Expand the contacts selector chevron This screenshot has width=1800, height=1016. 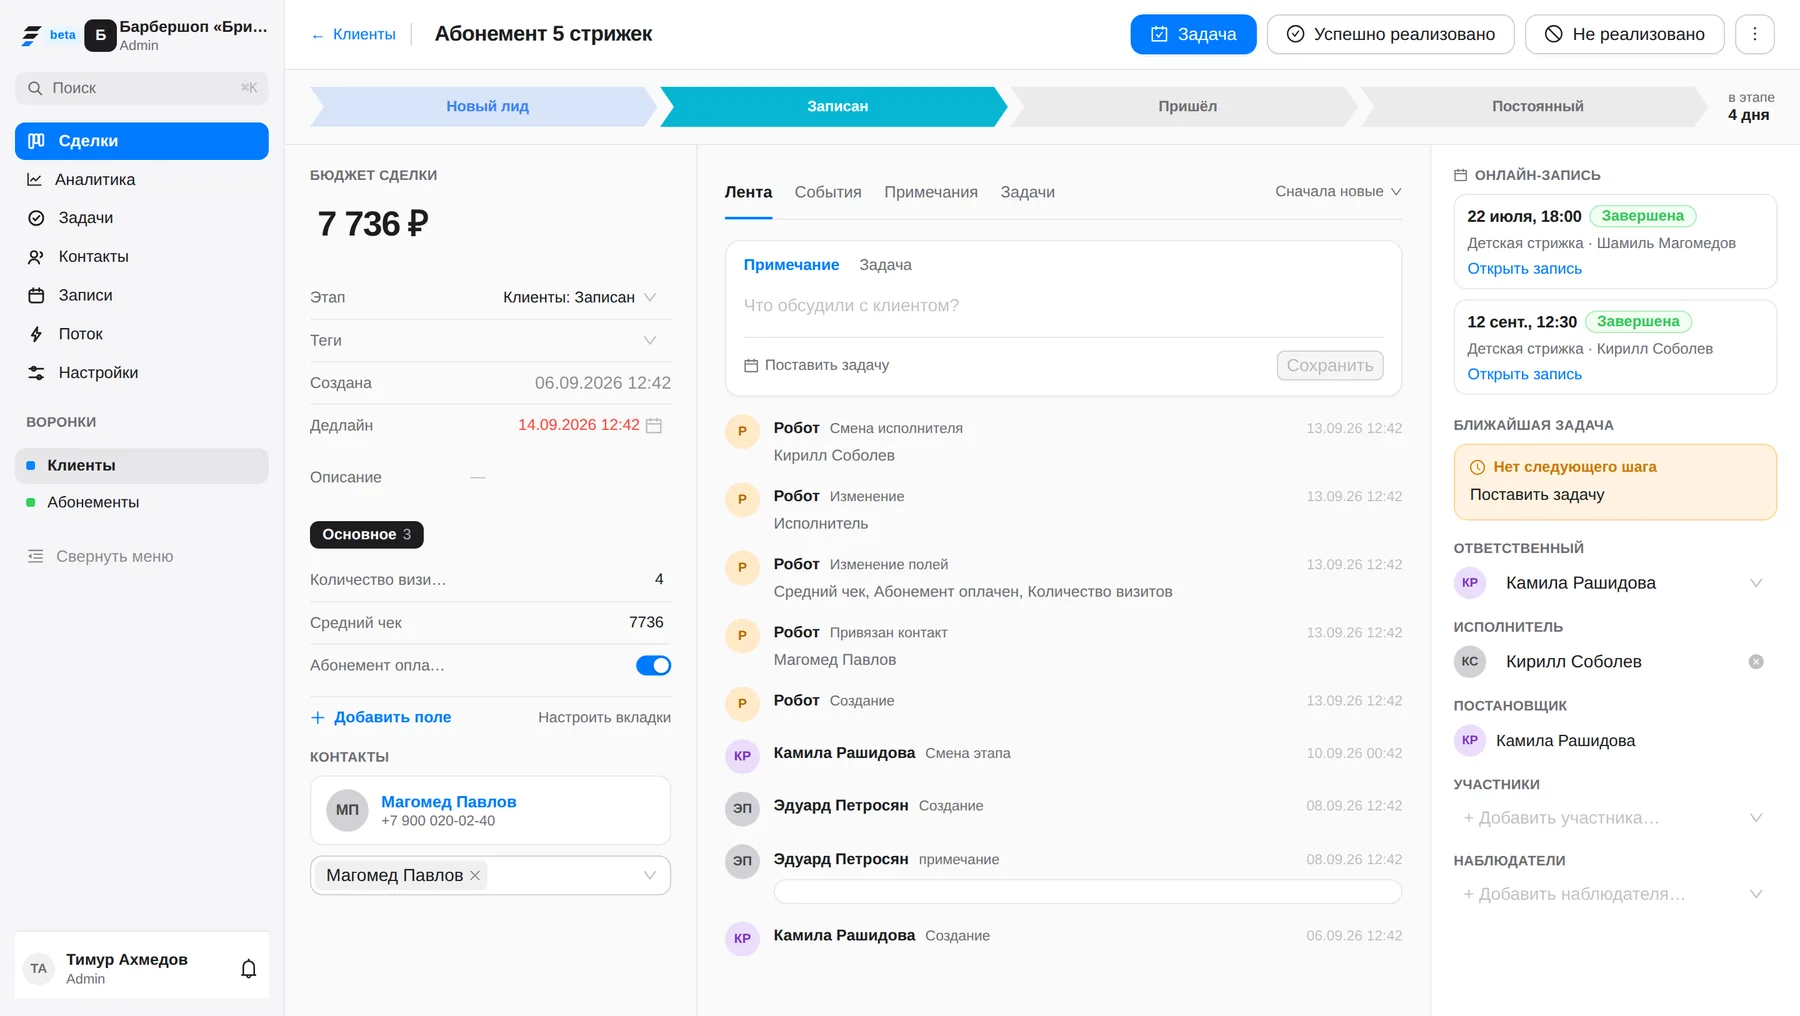click(x=650, y=875)
